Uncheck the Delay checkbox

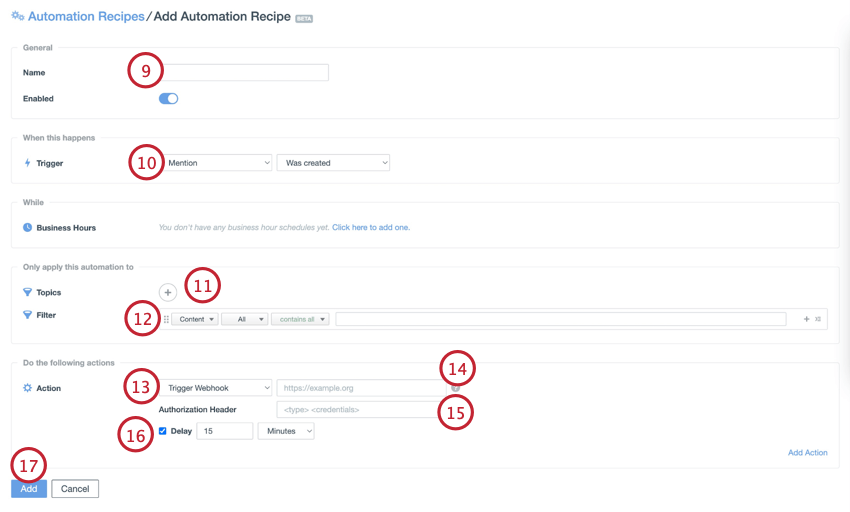tap(163, 431)
